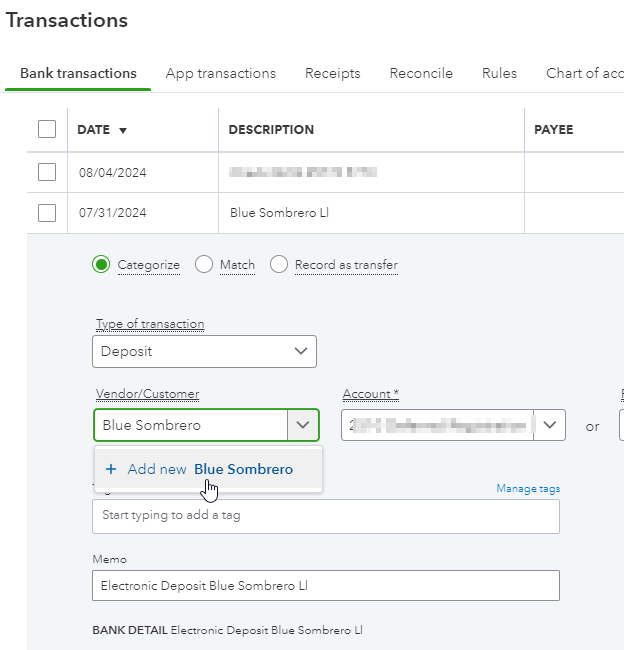Sort by the Date column arrow
Viewport: 624px width, 650px height.
[x=123, y=130]
